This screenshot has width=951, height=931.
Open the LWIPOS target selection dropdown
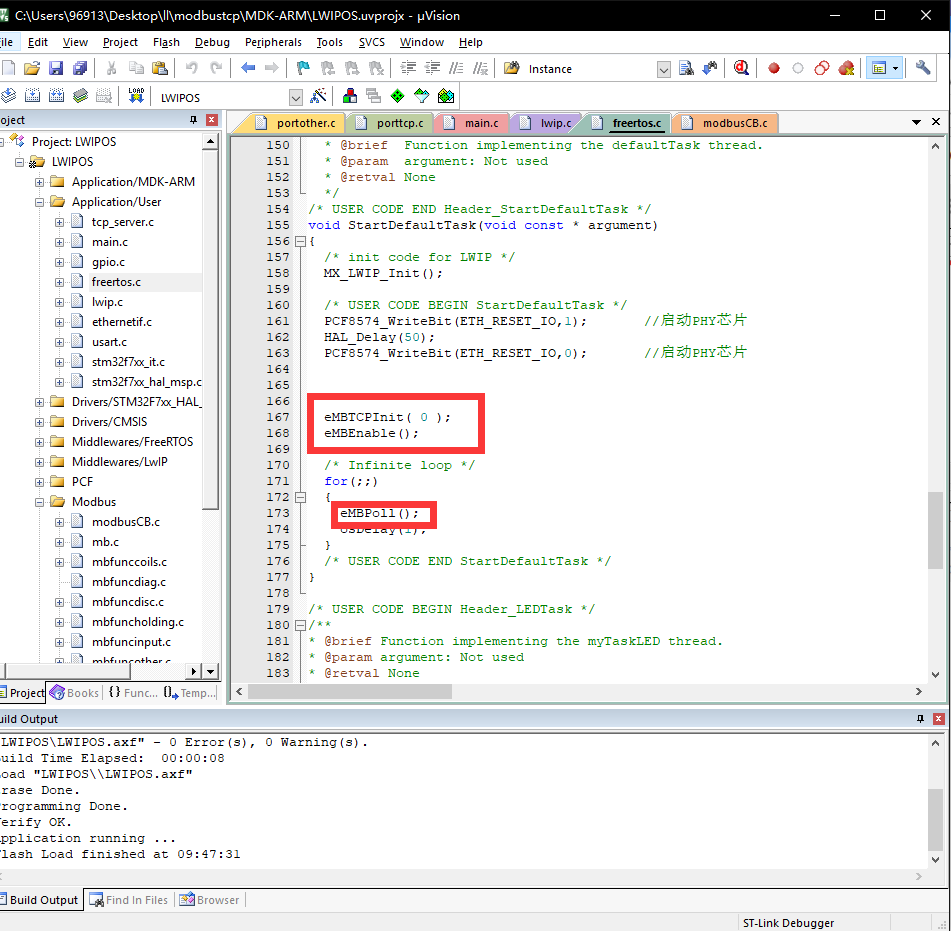[296, 96]
